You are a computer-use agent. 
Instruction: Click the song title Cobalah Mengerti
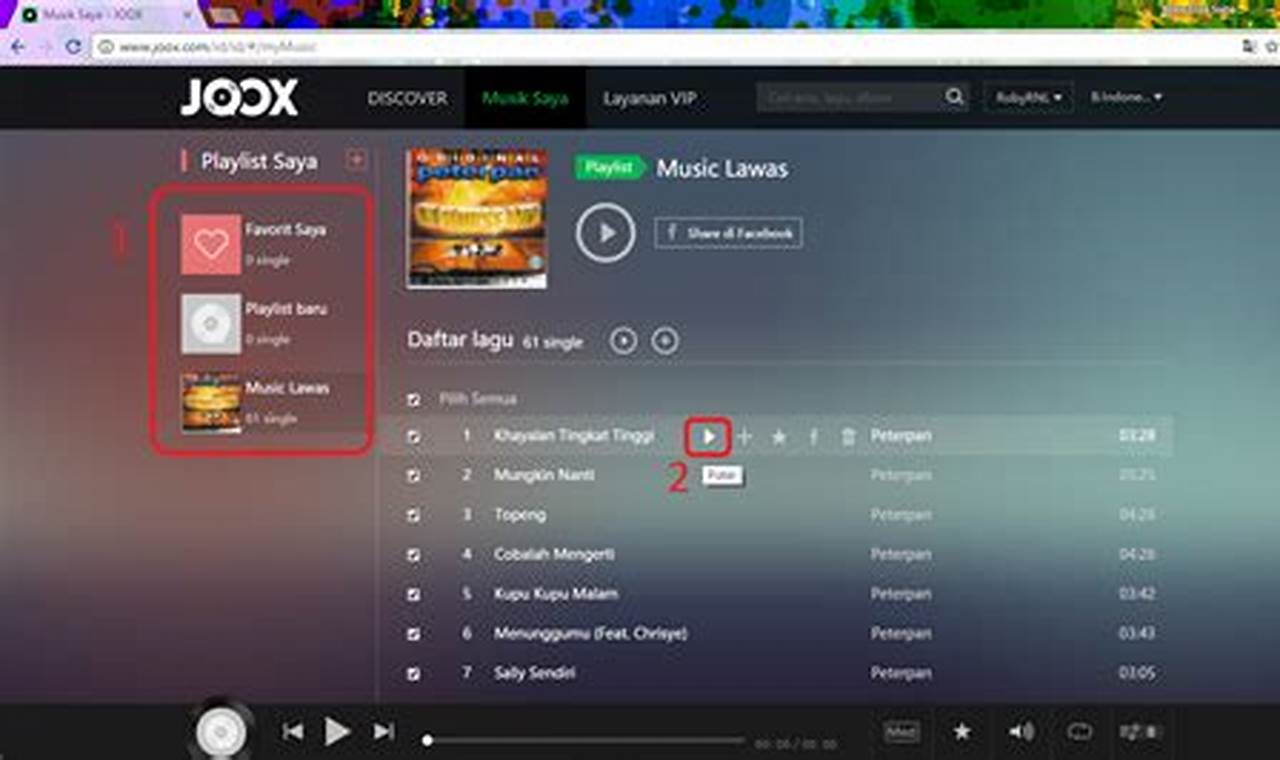tap(554, 554)
